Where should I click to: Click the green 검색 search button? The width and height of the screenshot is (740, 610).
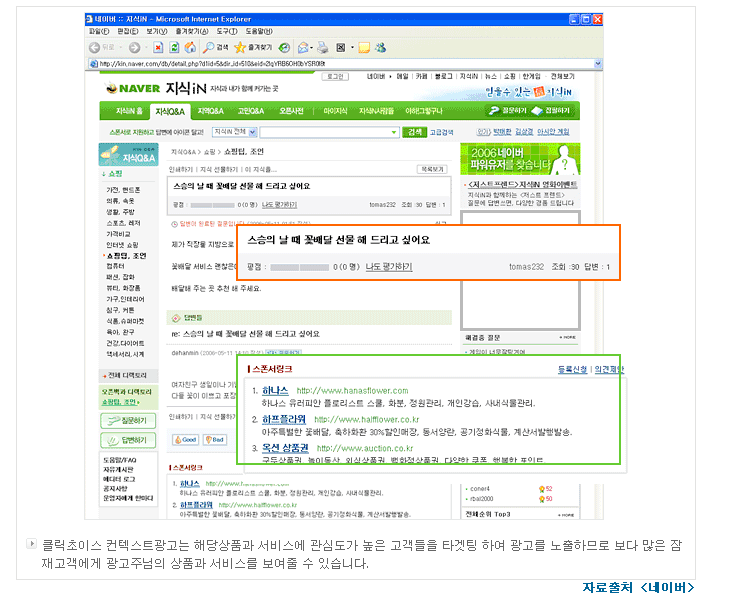[414, 132]
